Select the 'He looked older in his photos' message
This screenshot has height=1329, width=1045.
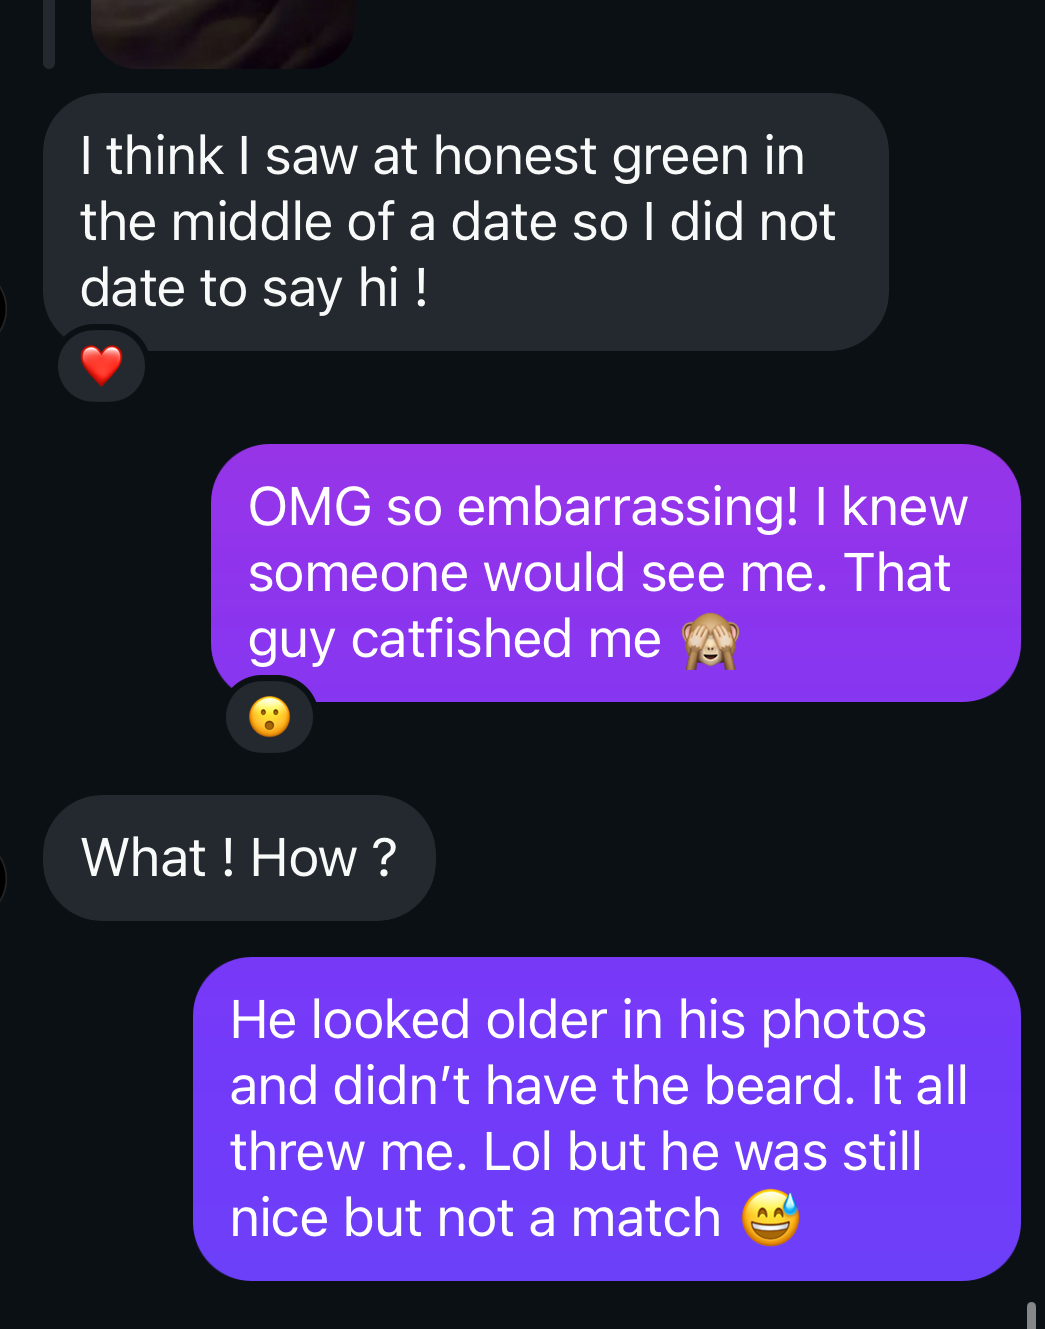tap(607, 1119)
